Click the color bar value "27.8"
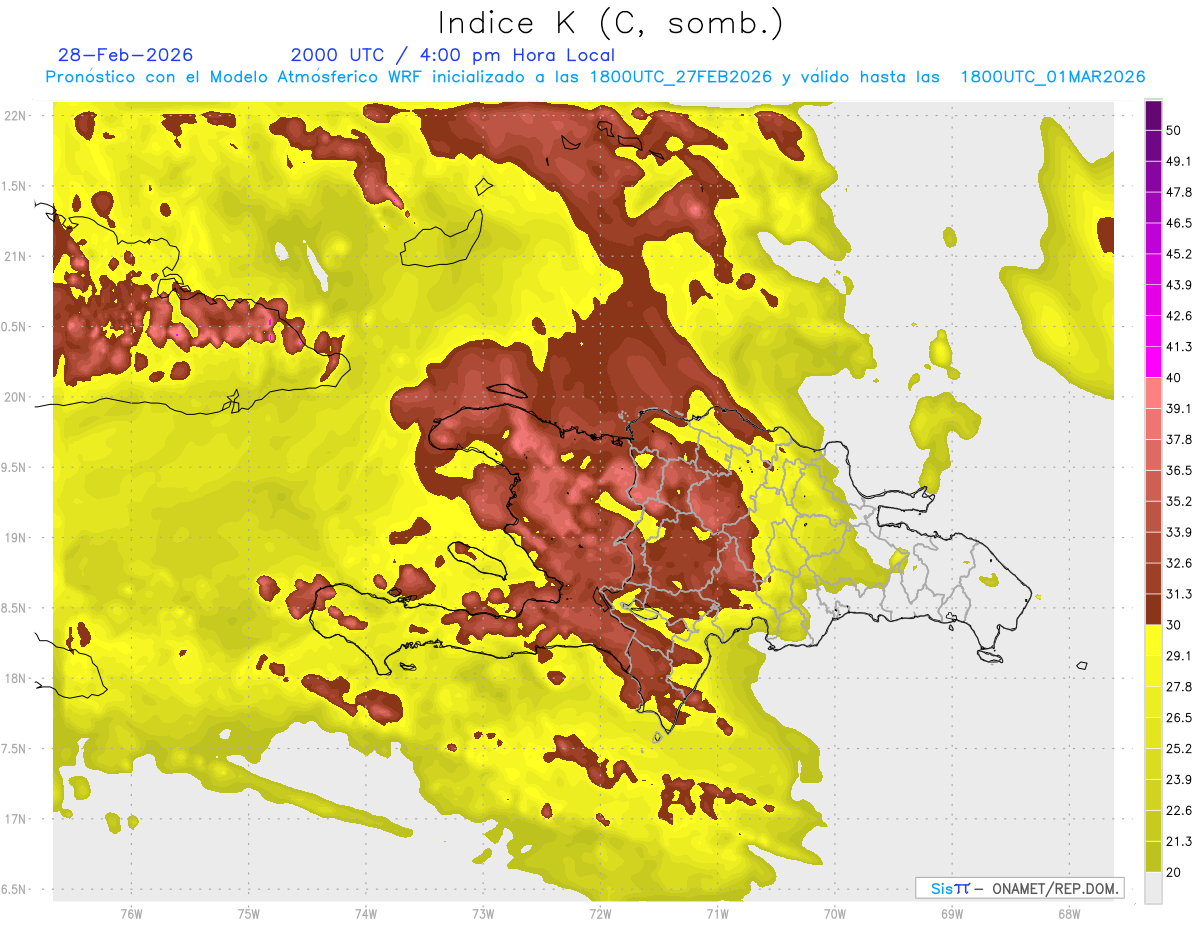 point(1179,687)
